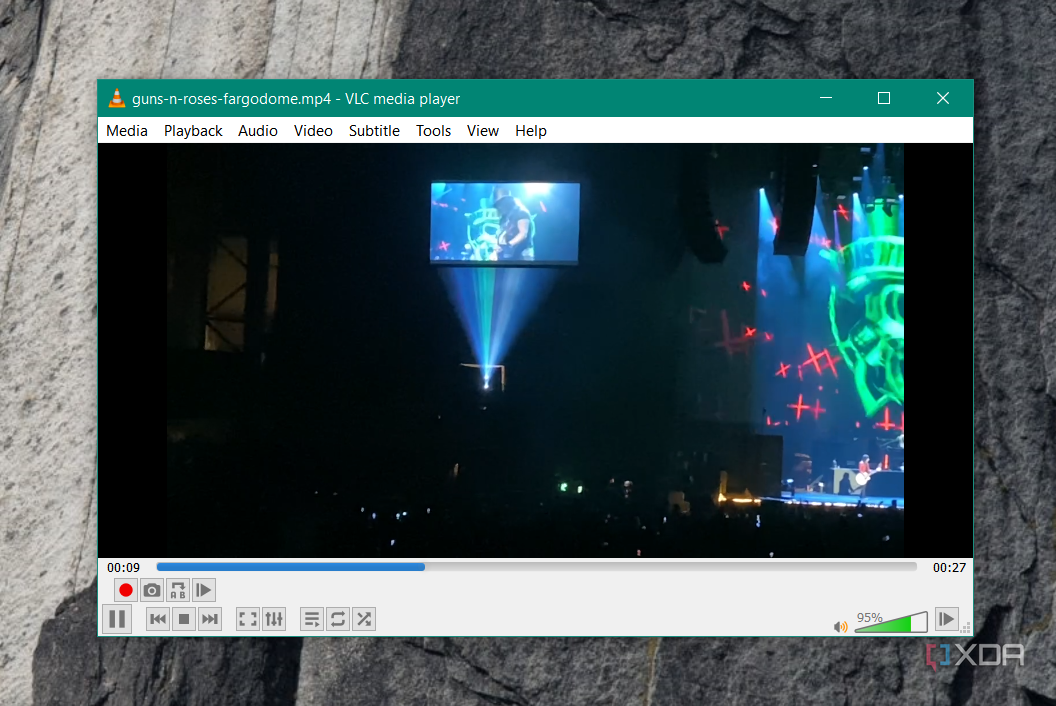
Task: Click the window resize grip corner
Action: coord(966,629)
